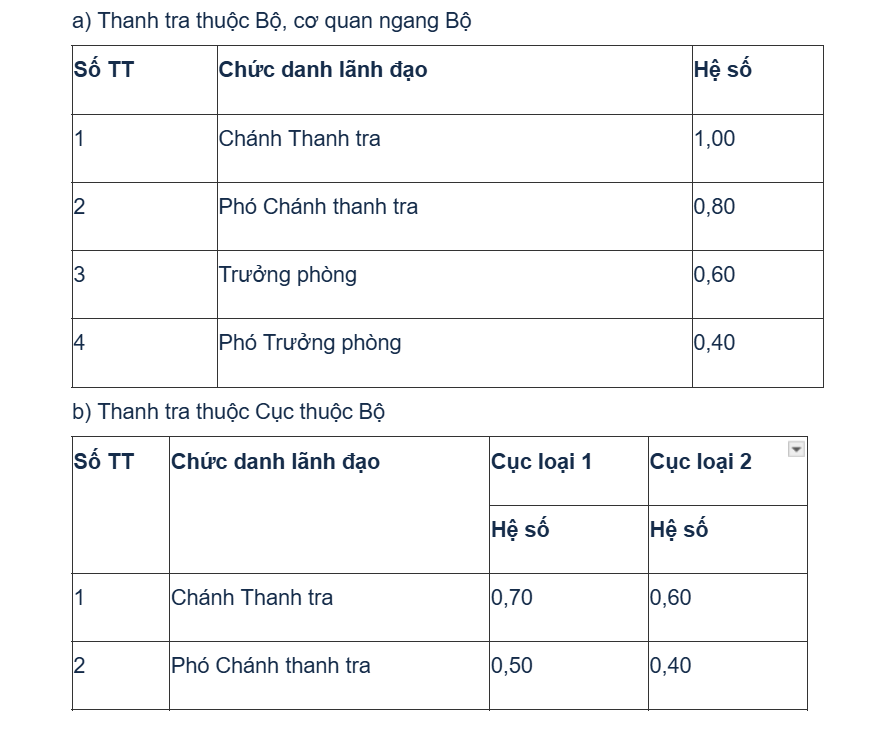The width and height of the screenshot is (893, 737).
Task: Click 'Hệ số' subheader under Cục loại 1
Action: [x=520, y=530]
